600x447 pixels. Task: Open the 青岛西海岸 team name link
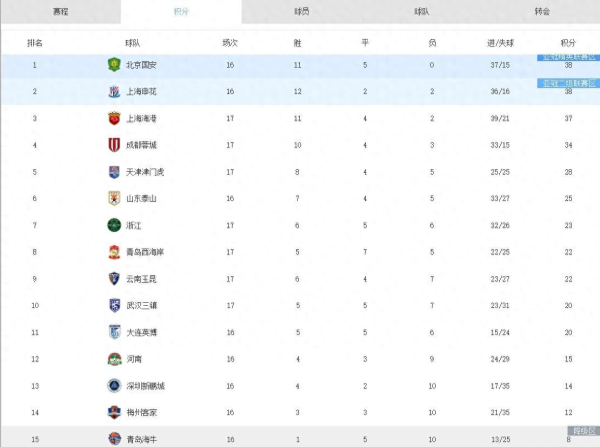pyautogui.click(x=145, y=252)
